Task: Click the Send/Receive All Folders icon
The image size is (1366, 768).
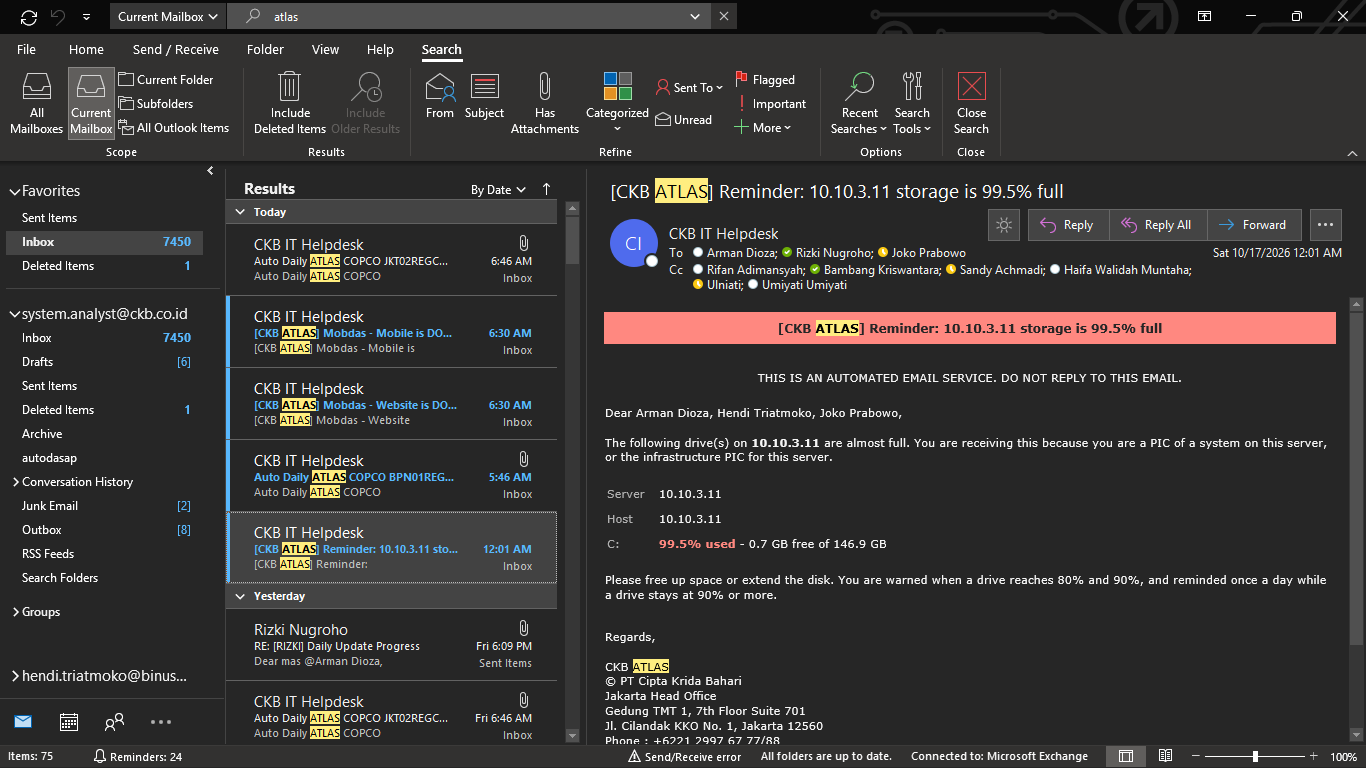Action: pyautogui.click(x=29, y=17)
